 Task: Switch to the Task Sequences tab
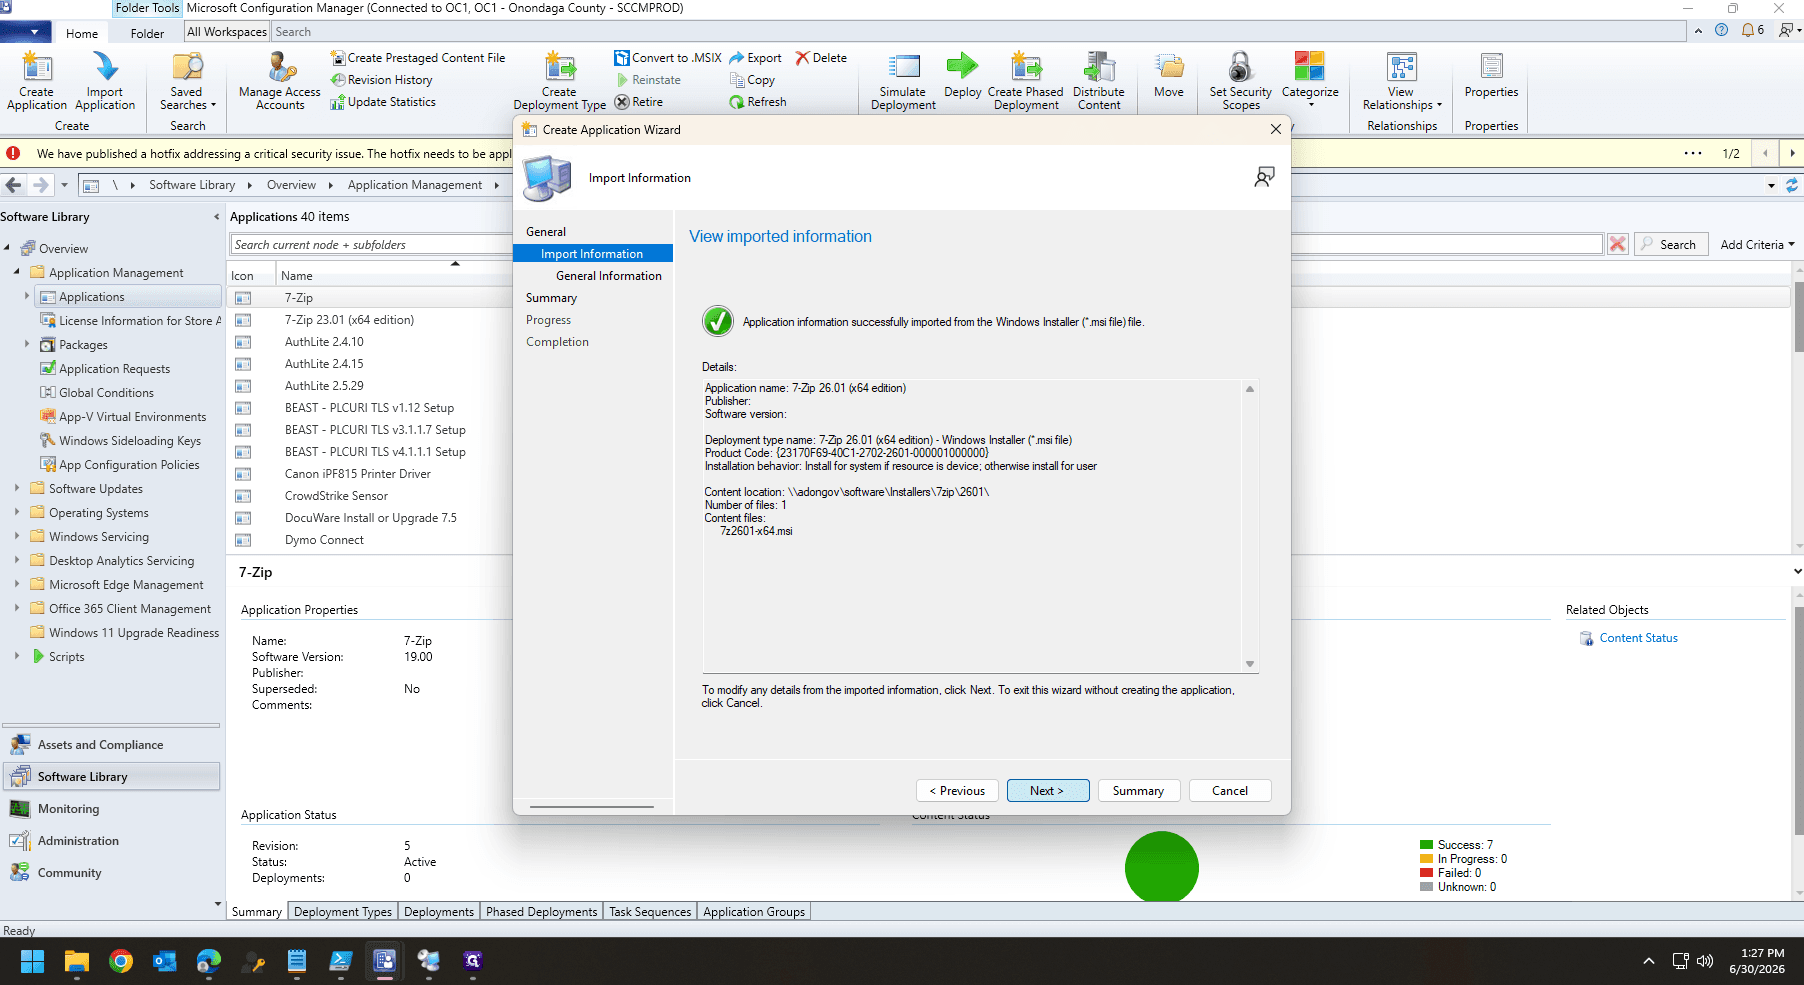tap(650, 912)
